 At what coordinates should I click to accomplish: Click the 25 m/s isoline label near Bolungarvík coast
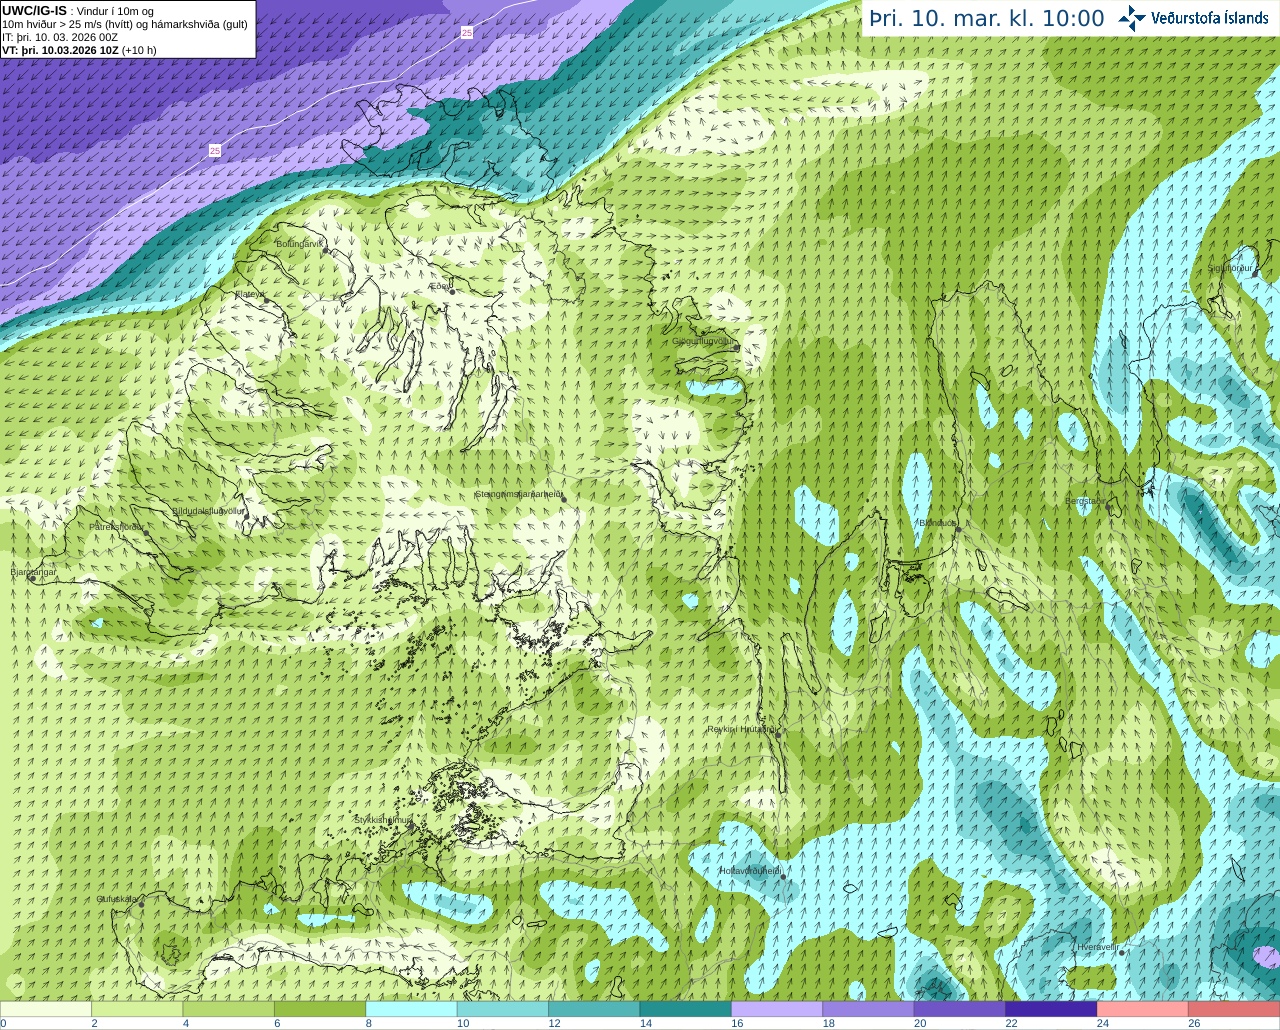coord(215,150)
